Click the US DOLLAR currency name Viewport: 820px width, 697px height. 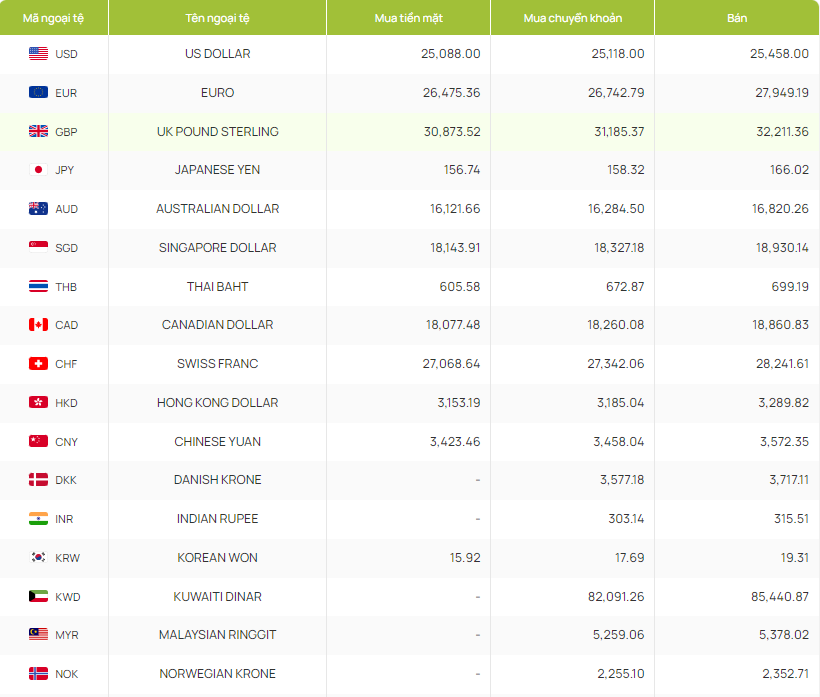point(217,54)
